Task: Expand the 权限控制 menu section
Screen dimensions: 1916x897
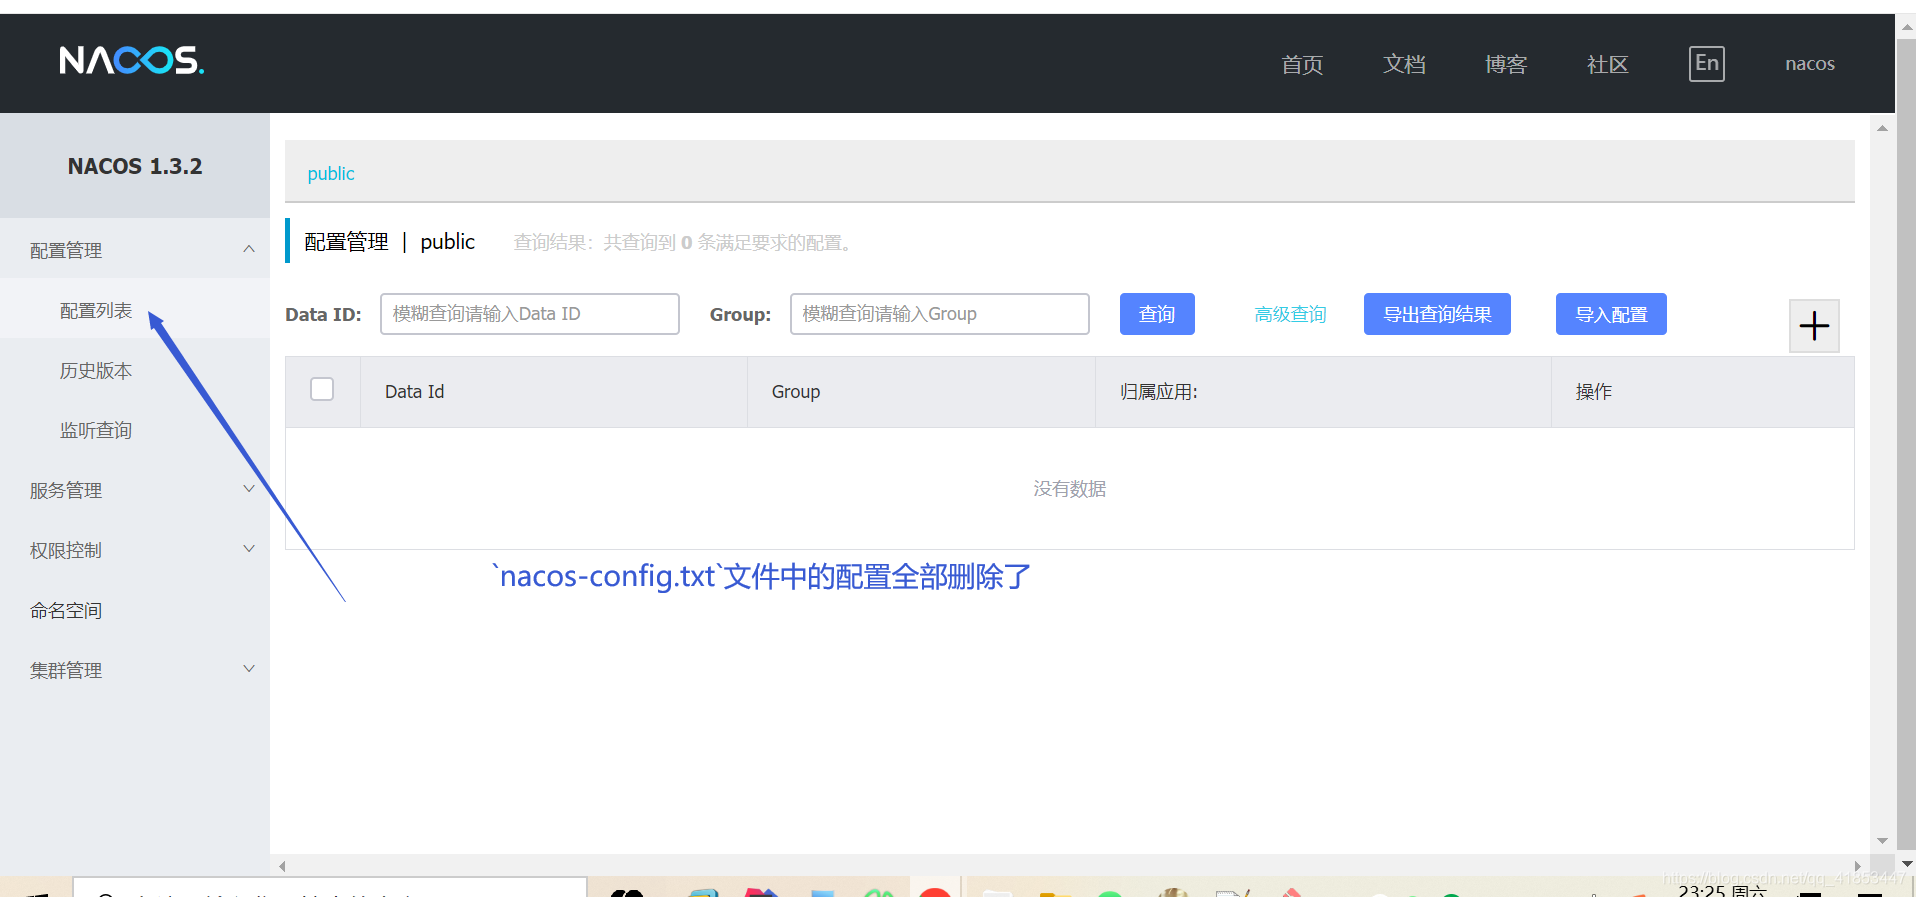Action: pos(135,550)
